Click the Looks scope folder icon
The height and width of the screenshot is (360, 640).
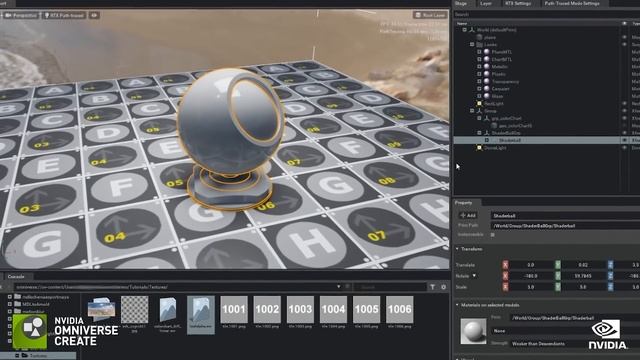tap(479, 44)
